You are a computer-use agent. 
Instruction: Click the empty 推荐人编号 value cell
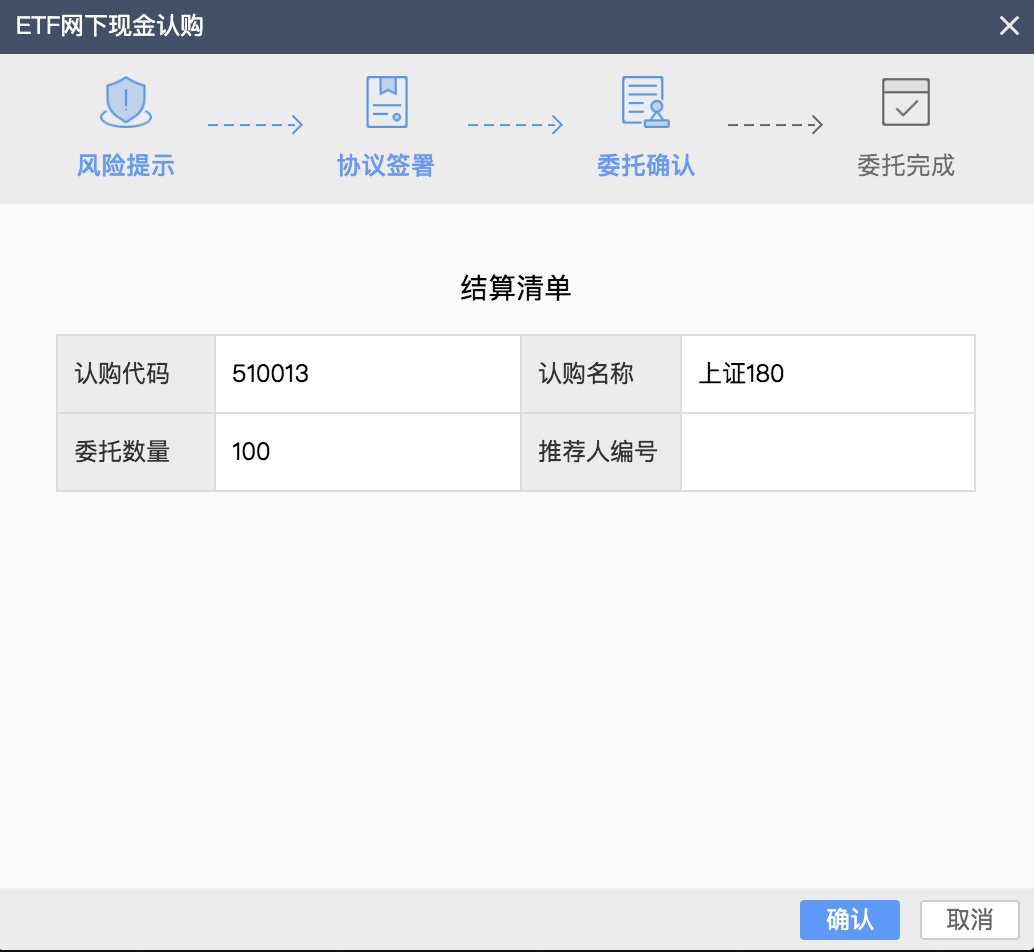point(827,452)
